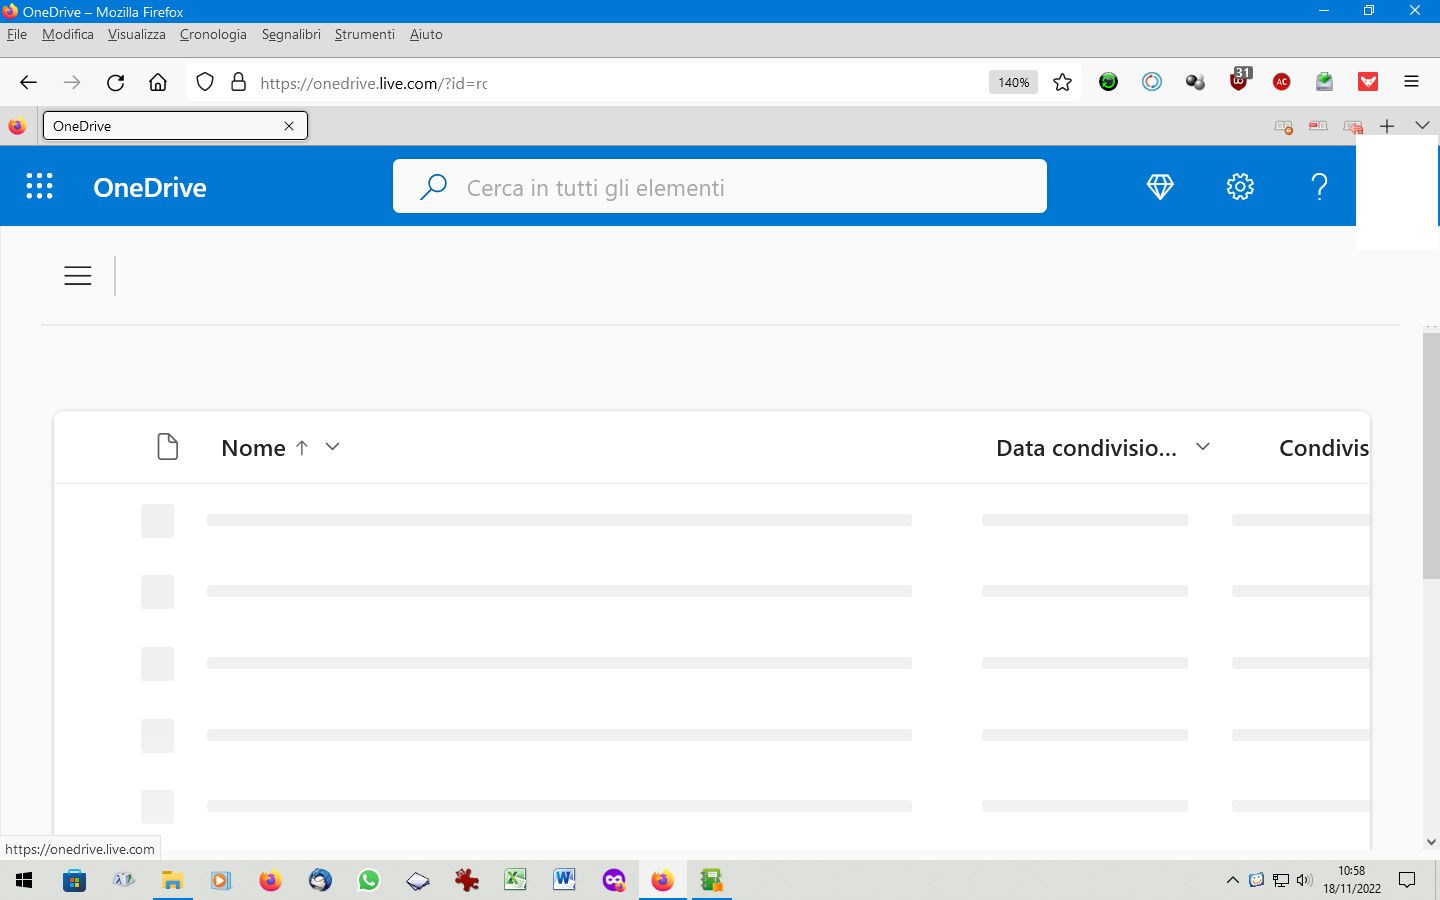Click the scrollbar down arrow
The height and width of the screenshot is (900, 1440).
tap(1431, 842)
